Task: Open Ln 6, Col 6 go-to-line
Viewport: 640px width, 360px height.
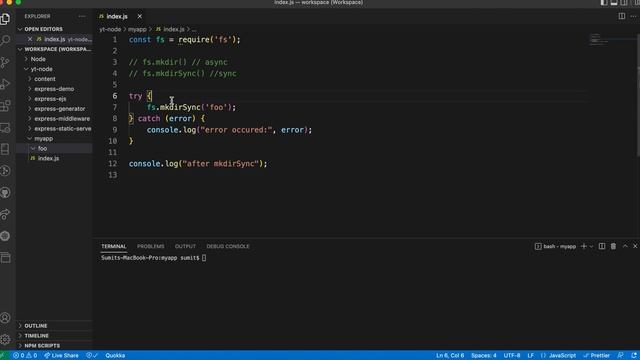Action: [450, 356]
